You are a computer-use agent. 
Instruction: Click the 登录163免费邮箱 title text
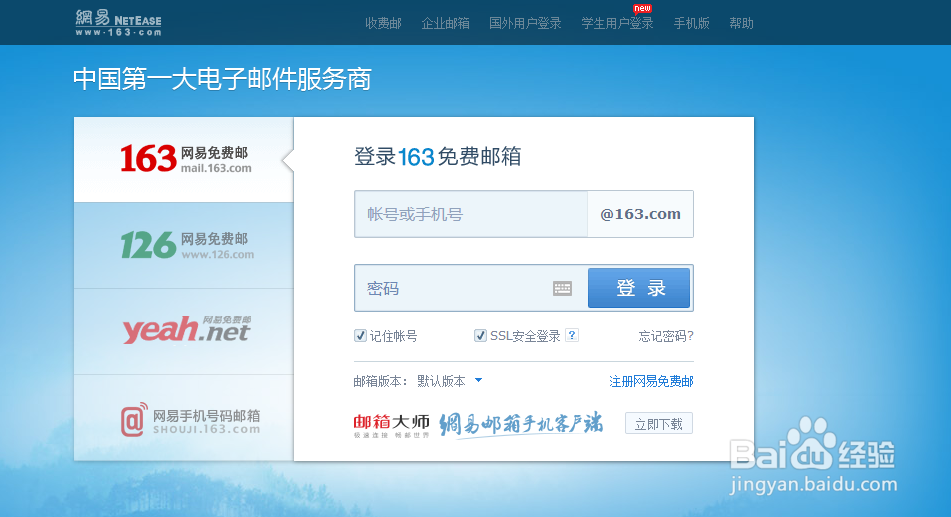(437, 157)
